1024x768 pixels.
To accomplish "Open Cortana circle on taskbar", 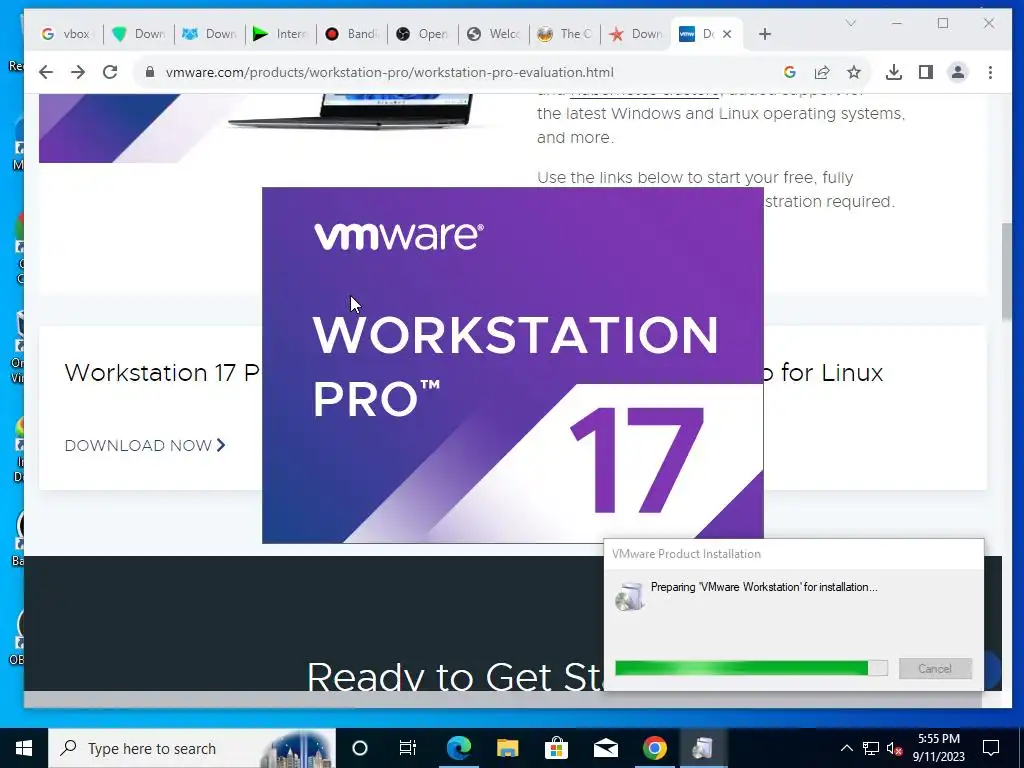I will [359, 748].
